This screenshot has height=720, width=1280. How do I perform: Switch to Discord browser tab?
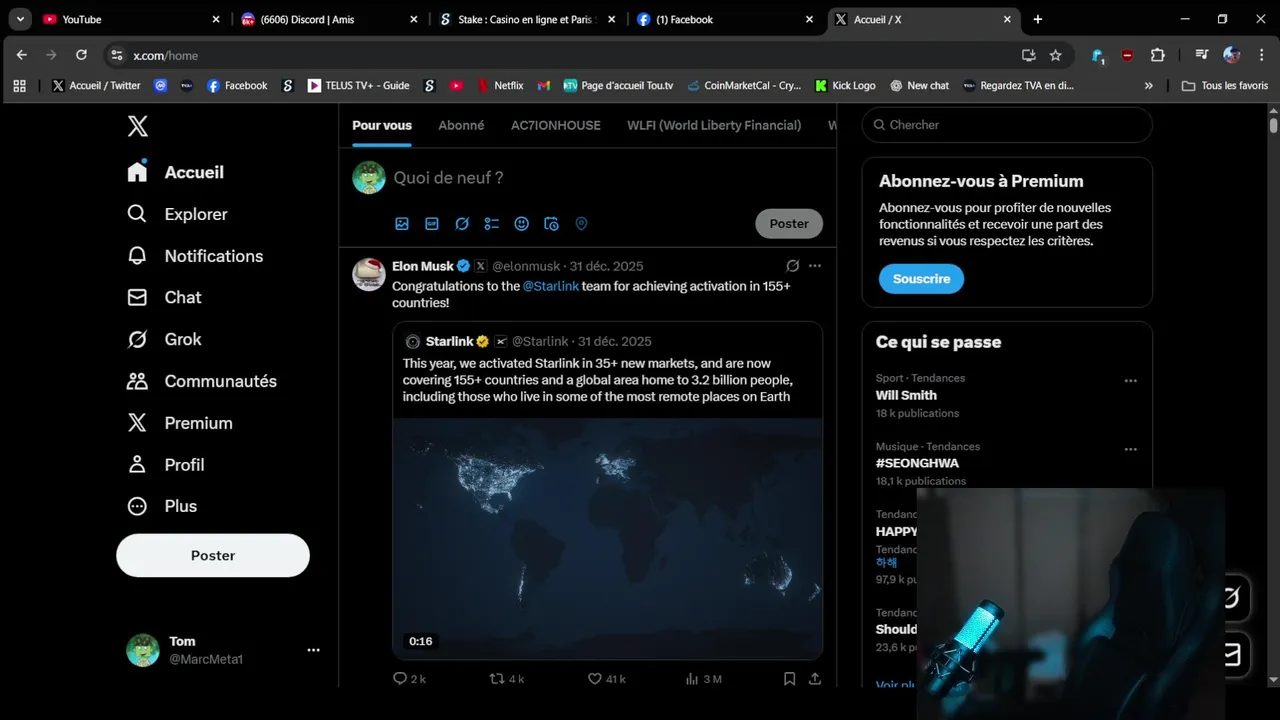pos(330,19)
